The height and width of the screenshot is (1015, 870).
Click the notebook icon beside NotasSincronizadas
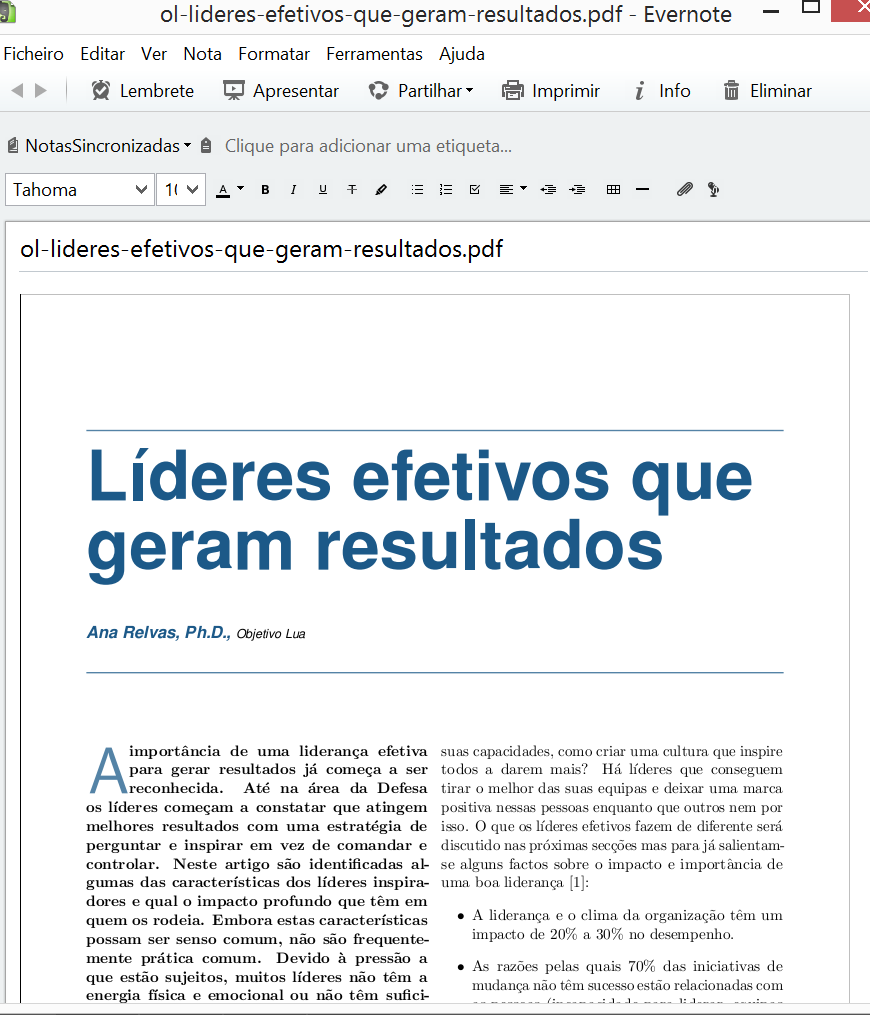[13, 146]
